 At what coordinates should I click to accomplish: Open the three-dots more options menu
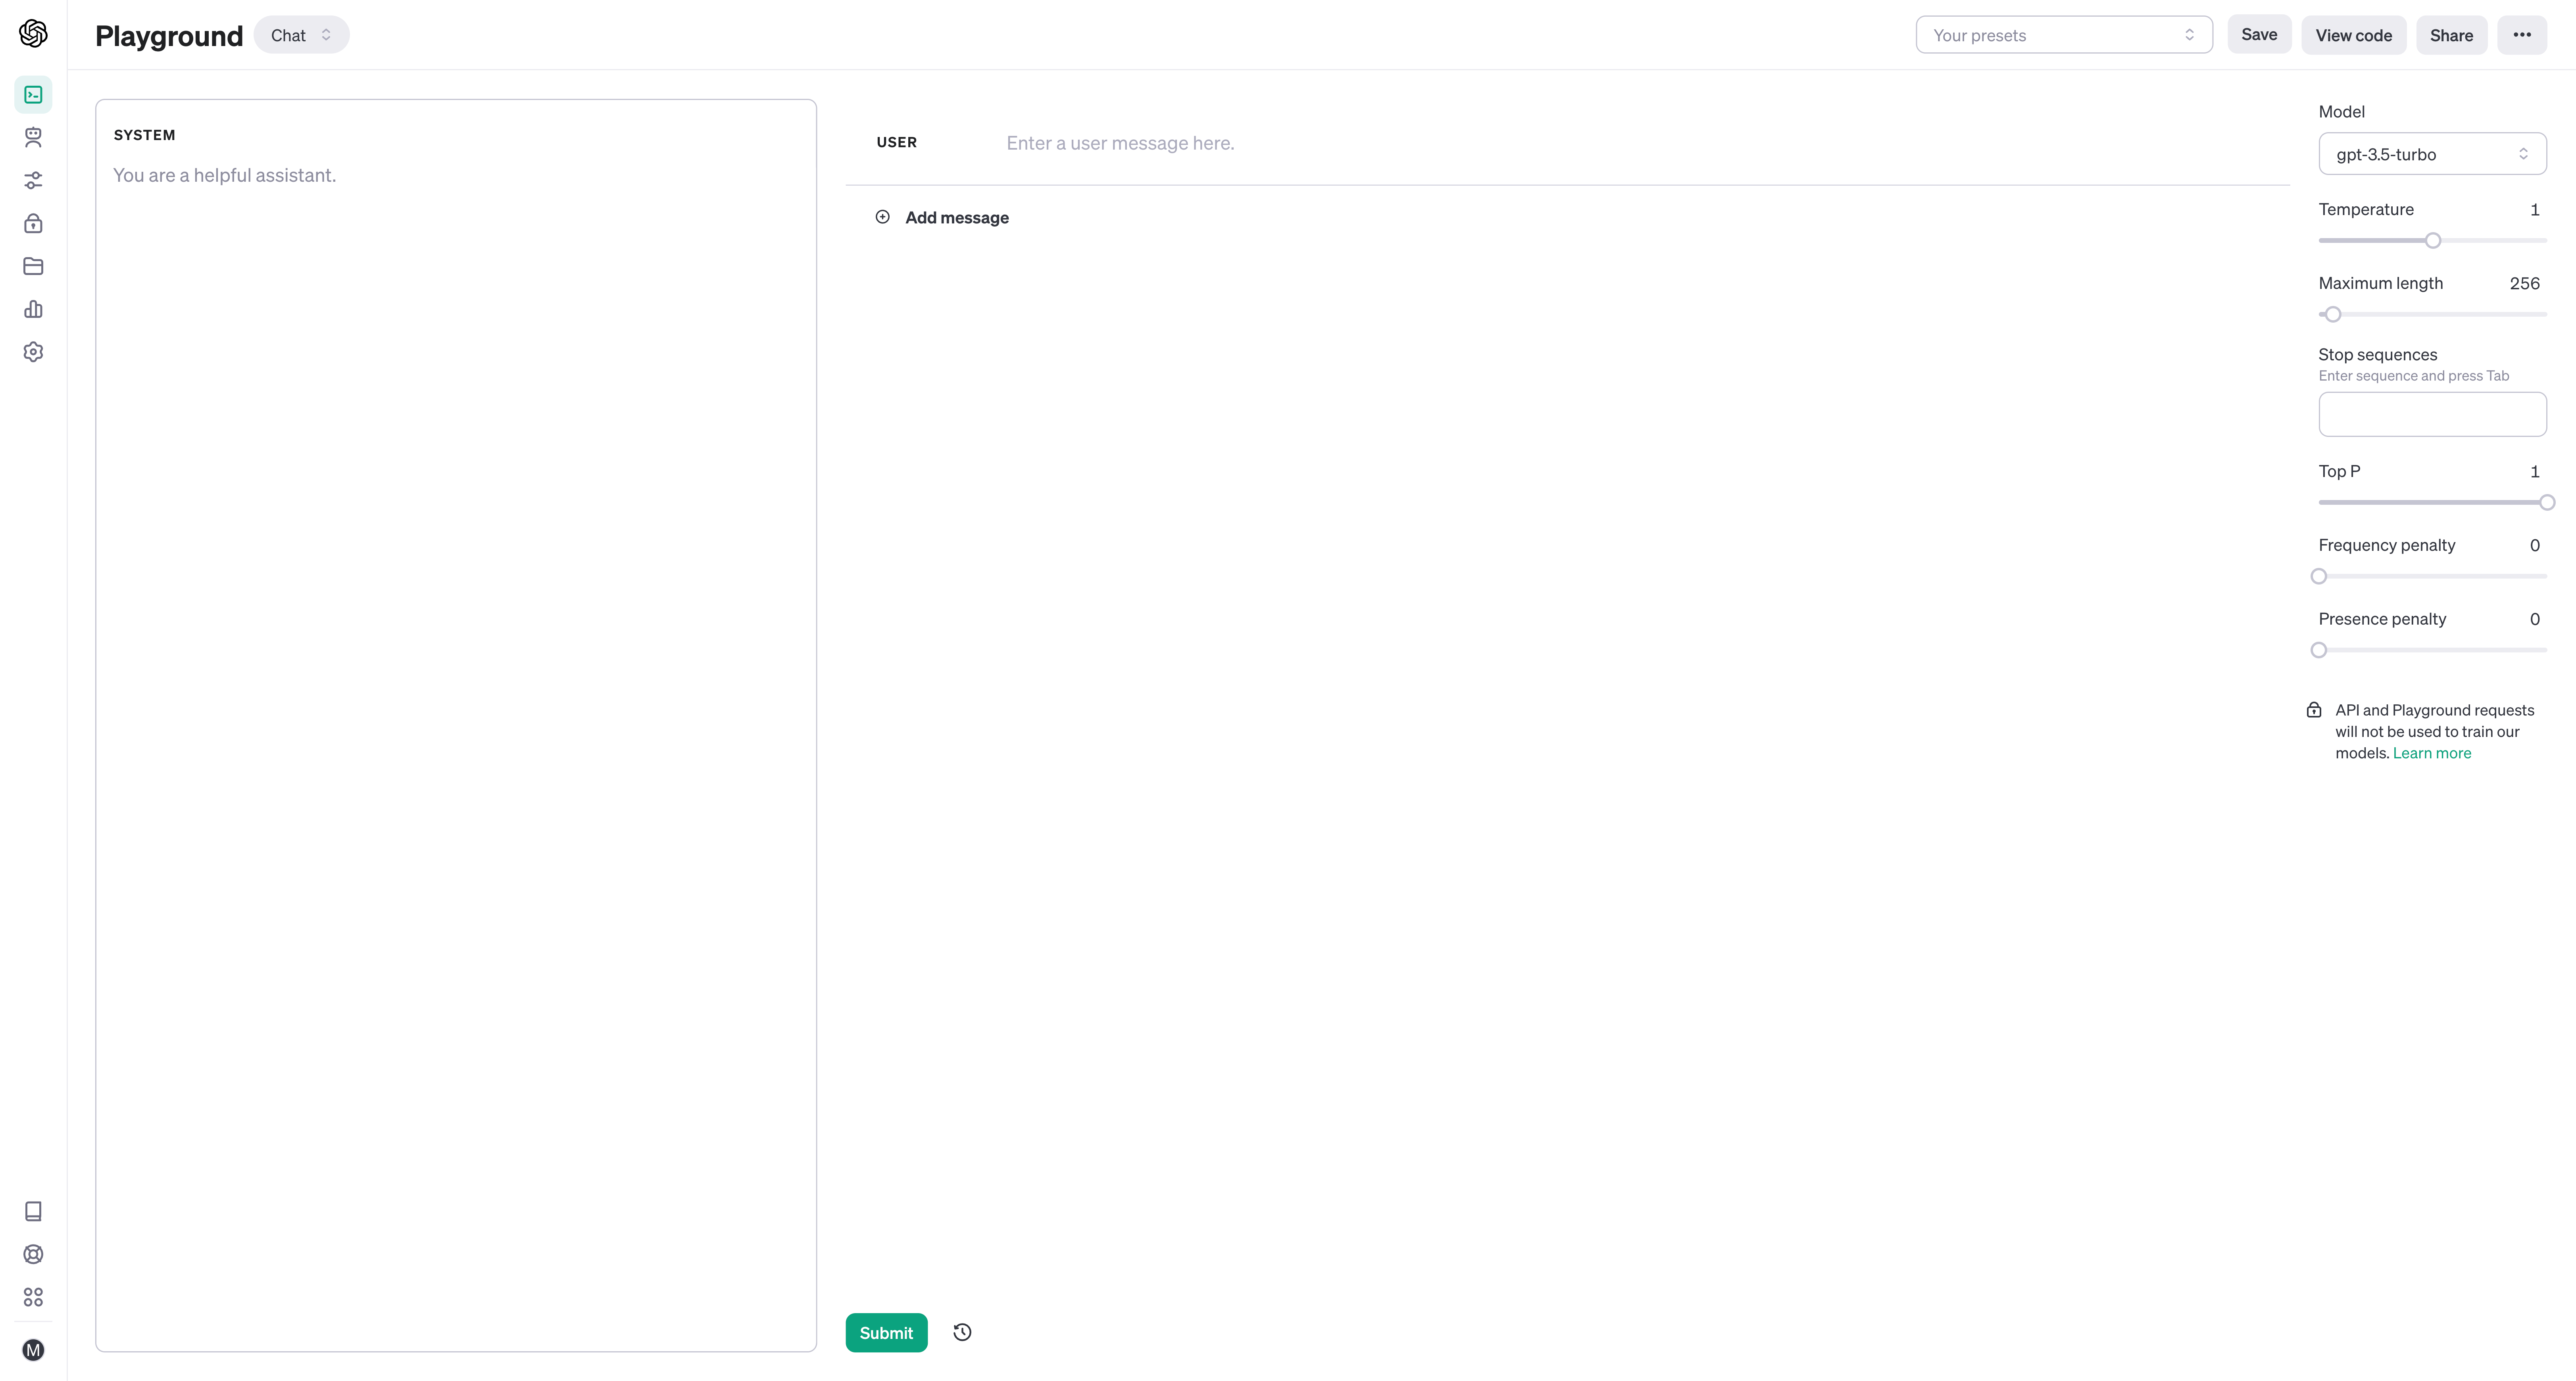point(2522,35)
